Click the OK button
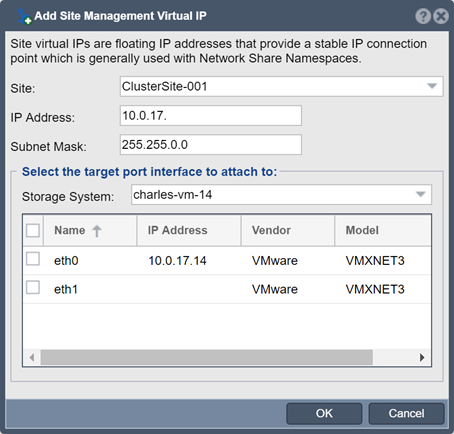The height and width of the screenshot is (434, 454). pos(324,414)
